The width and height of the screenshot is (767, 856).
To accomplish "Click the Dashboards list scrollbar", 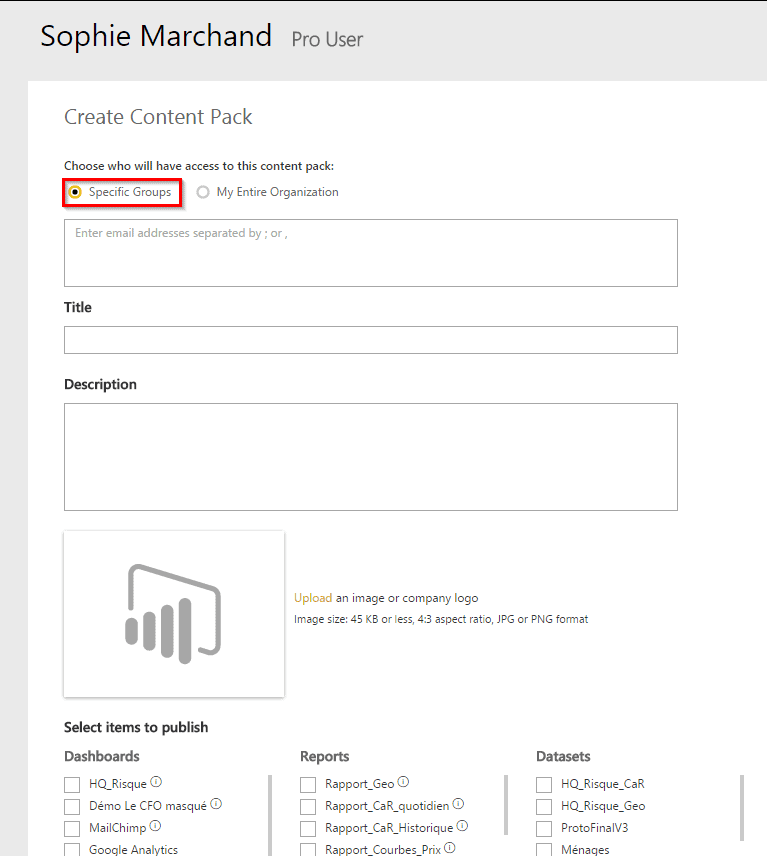I will point(270,808).
